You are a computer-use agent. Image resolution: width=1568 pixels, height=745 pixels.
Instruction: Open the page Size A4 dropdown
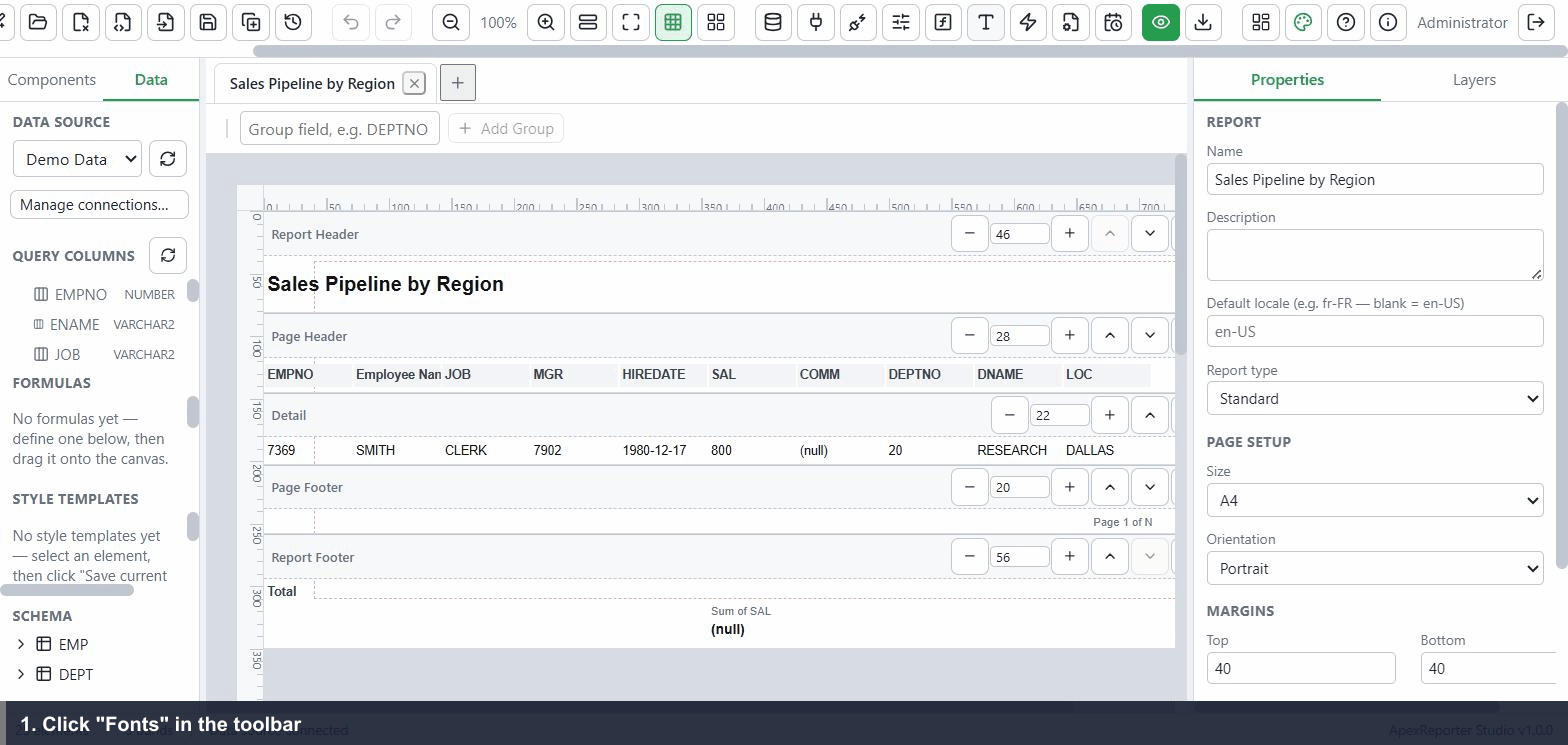point(1375,500)
